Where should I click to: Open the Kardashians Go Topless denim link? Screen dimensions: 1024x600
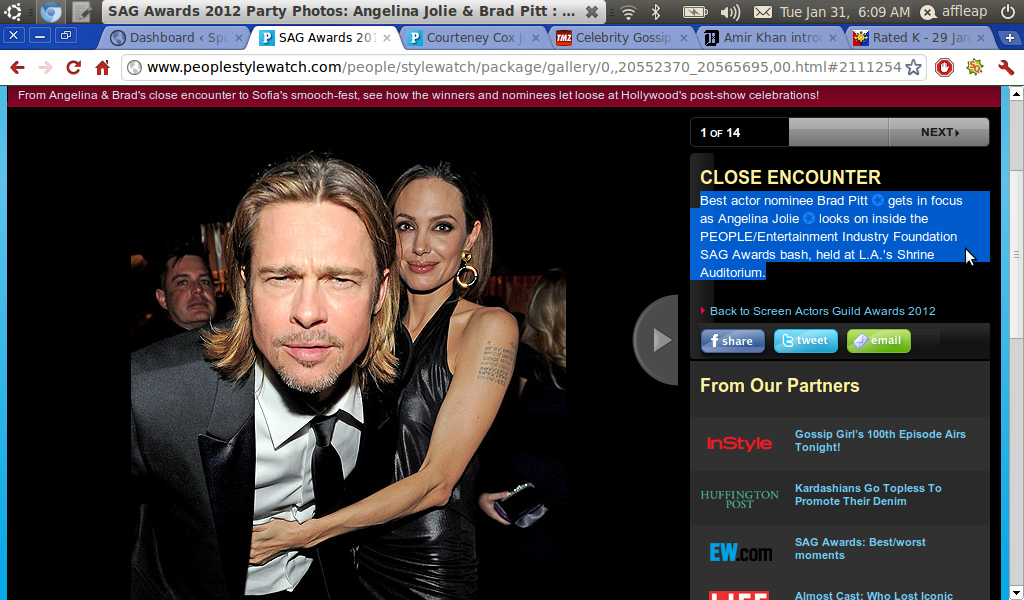pos(868,495)
